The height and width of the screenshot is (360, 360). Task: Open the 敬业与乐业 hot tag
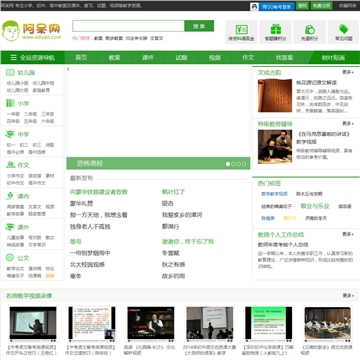315,206
